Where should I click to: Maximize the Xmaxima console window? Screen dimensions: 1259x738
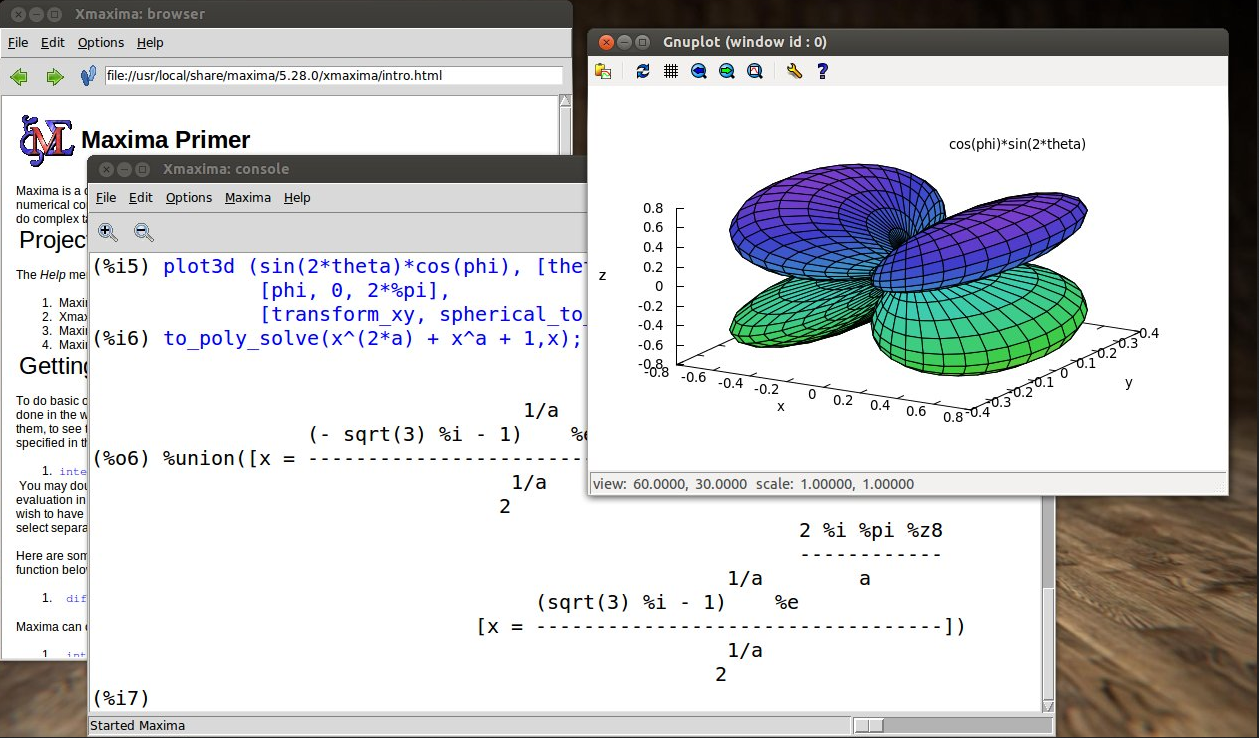click(142, 169)
